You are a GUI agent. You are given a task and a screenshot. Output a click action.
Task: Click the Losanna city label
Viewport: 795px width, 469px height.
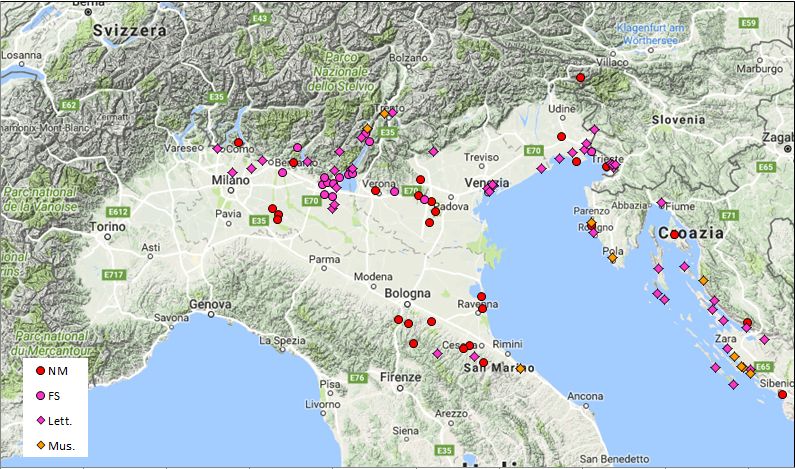pos(21,55)
